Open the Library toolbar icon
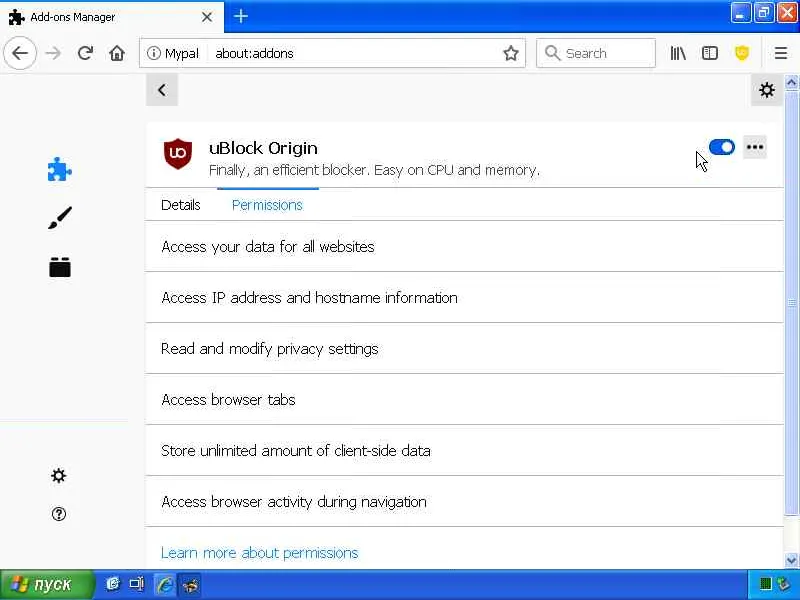 (x=678, y=53)
